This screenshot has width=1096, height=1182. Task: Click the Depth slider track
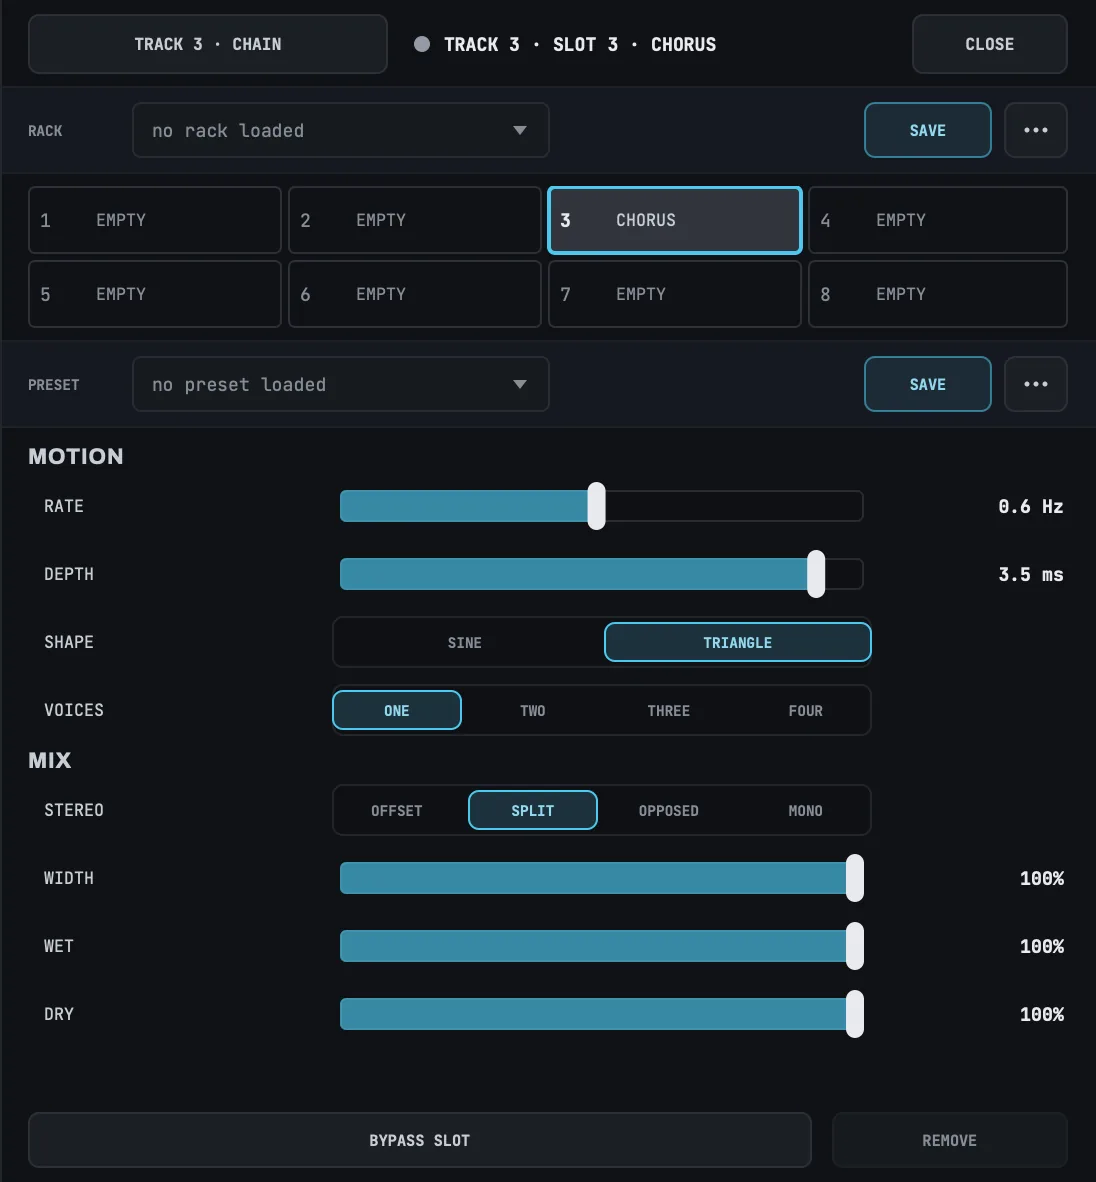[602, 574]
